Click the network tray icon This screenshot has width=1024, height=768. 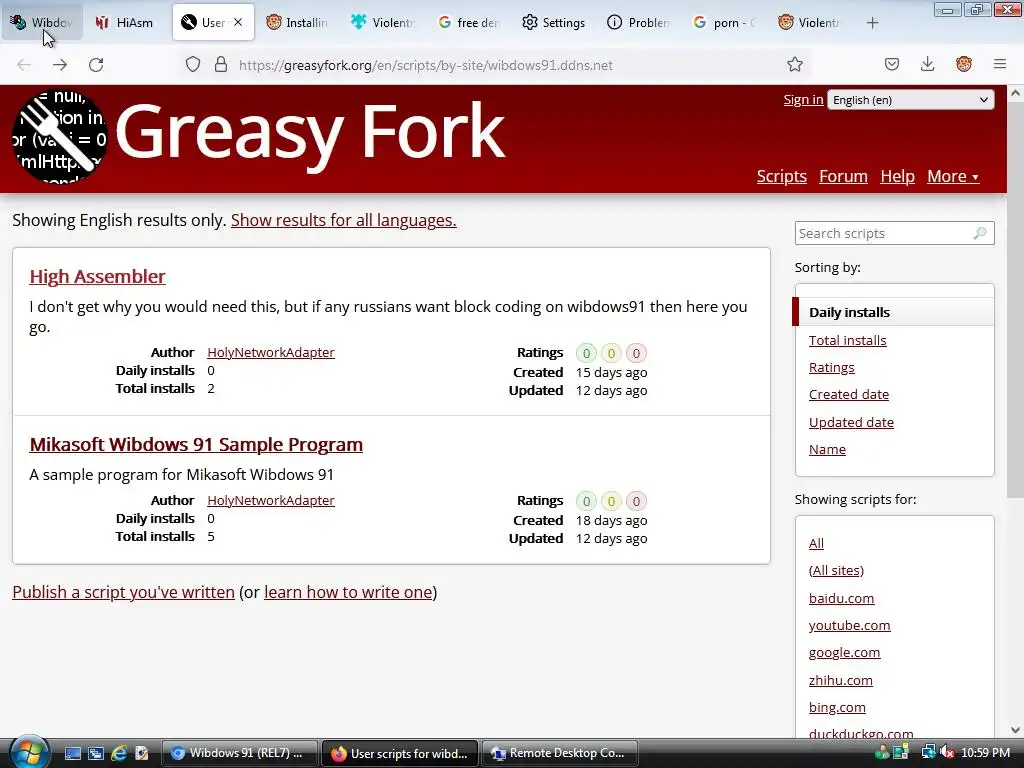point(928,752)
